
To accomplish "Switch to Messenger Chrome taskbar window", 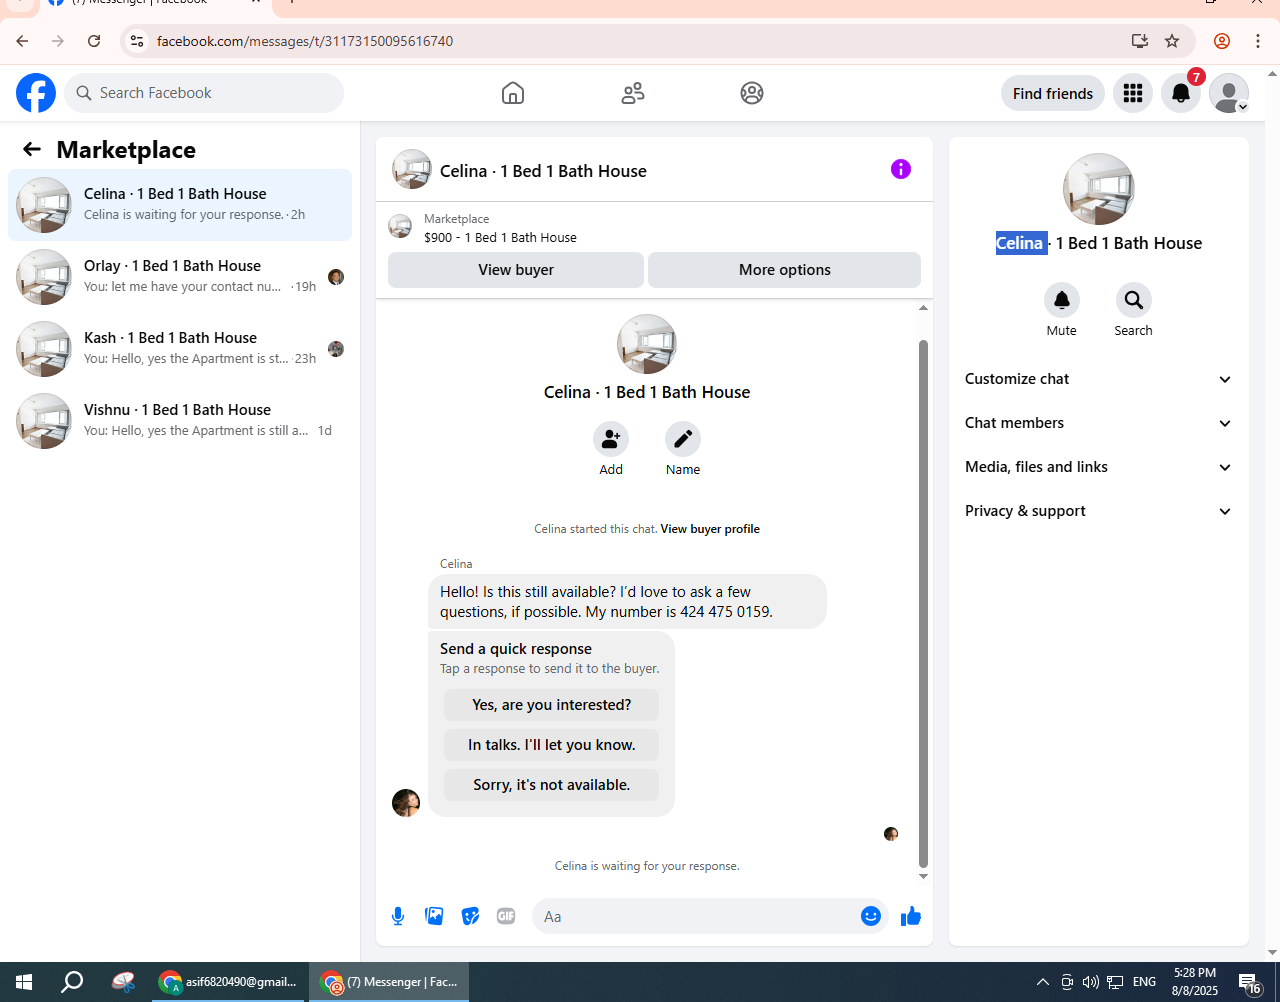I will coord(389,982).
